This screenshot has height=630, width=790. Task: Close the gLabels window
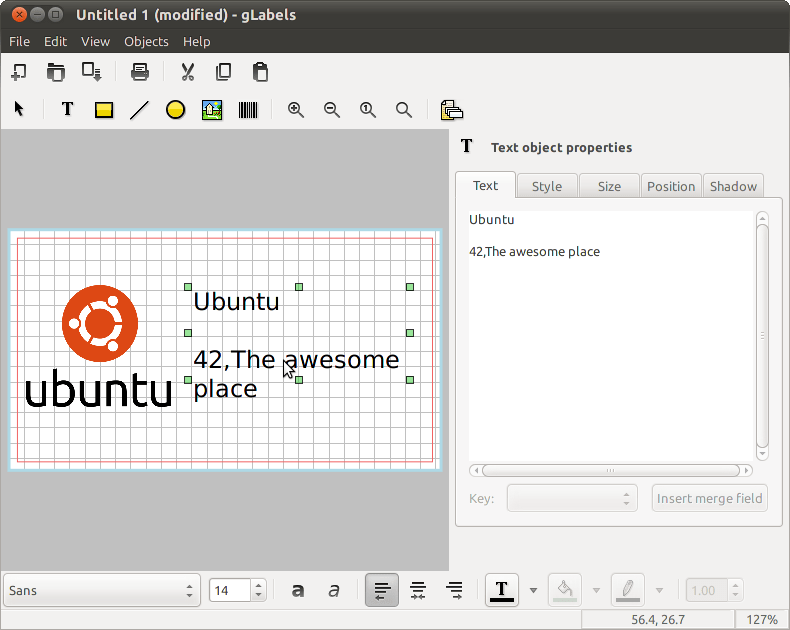(x=19, y=14)
